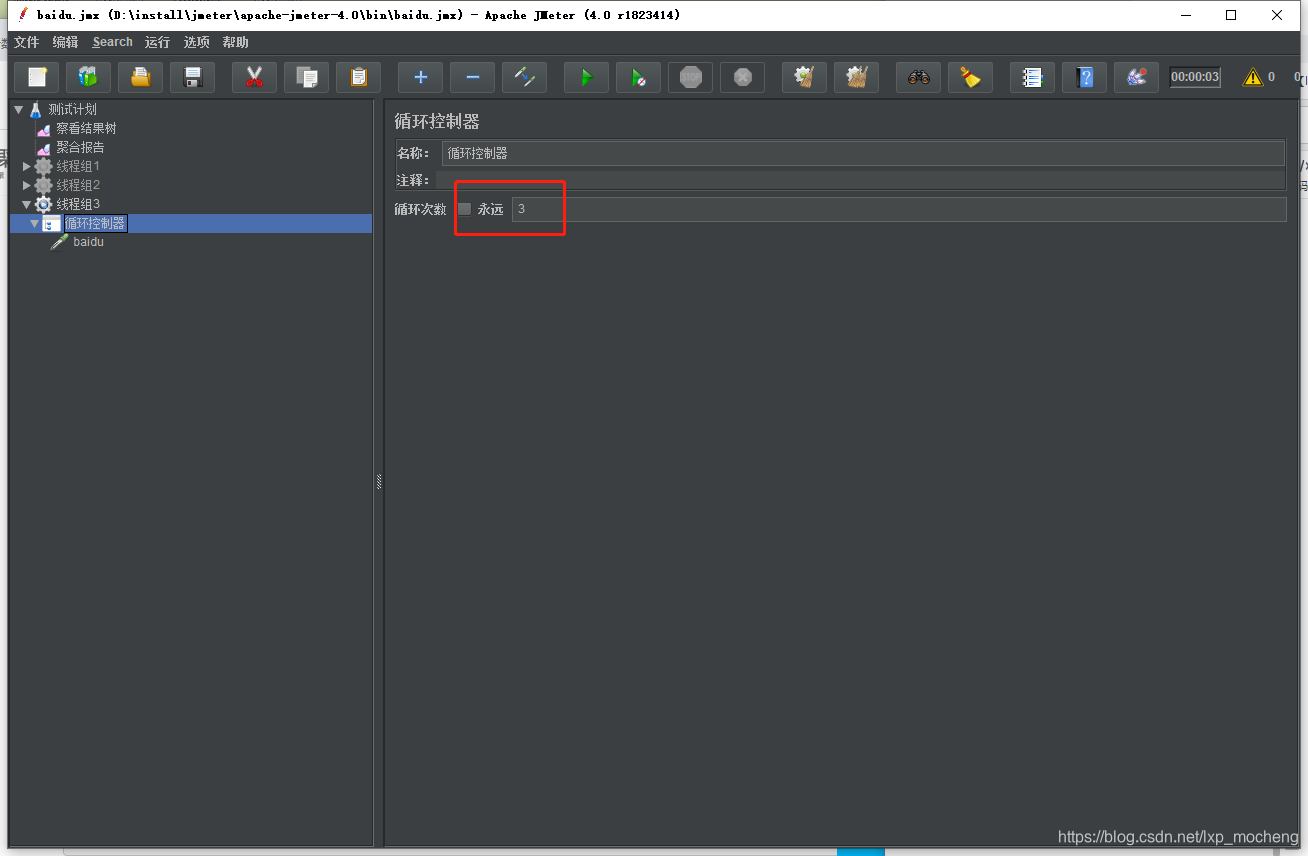Open the 编辑 menu
This screenshot has height=856, width=1308.
click(x=65, y=42)
